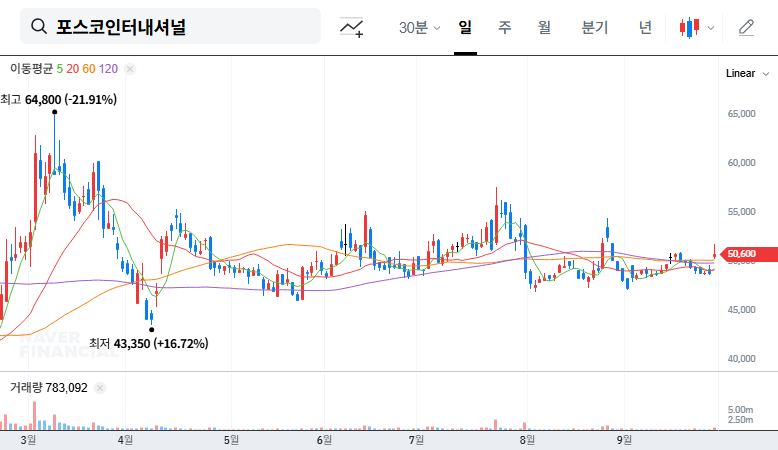This screenshot has width=778, height=450.
Task: Open the Linear scale dropdown
Action: pos(747,73)
